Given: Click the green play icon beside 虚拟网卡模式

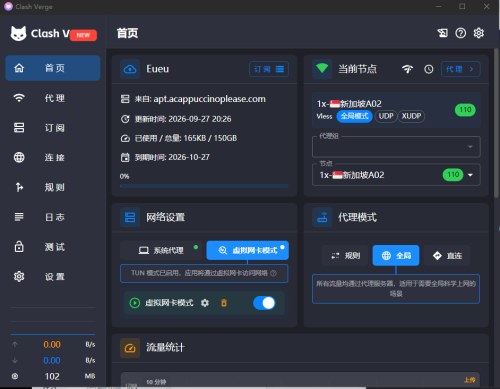Looking at the screenshot, I should (134, 303).
